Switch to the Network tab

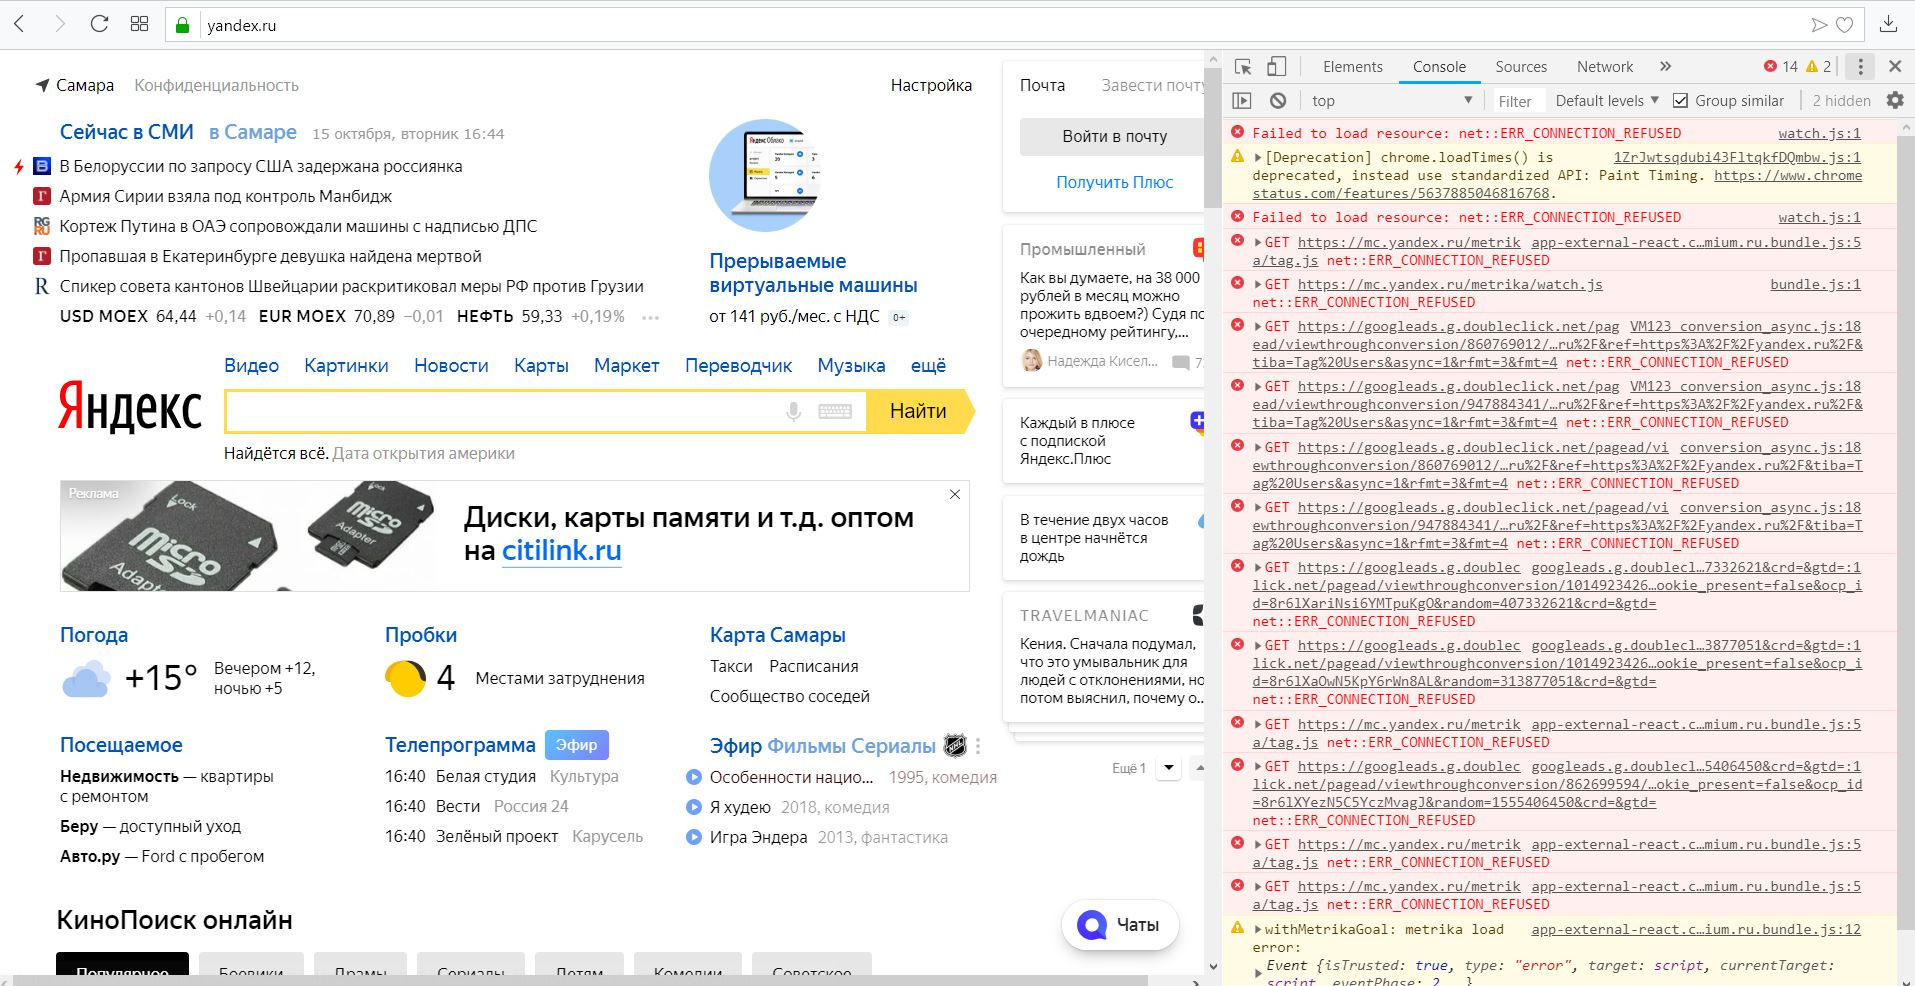pyautogui.click(x=1605, y=67)
